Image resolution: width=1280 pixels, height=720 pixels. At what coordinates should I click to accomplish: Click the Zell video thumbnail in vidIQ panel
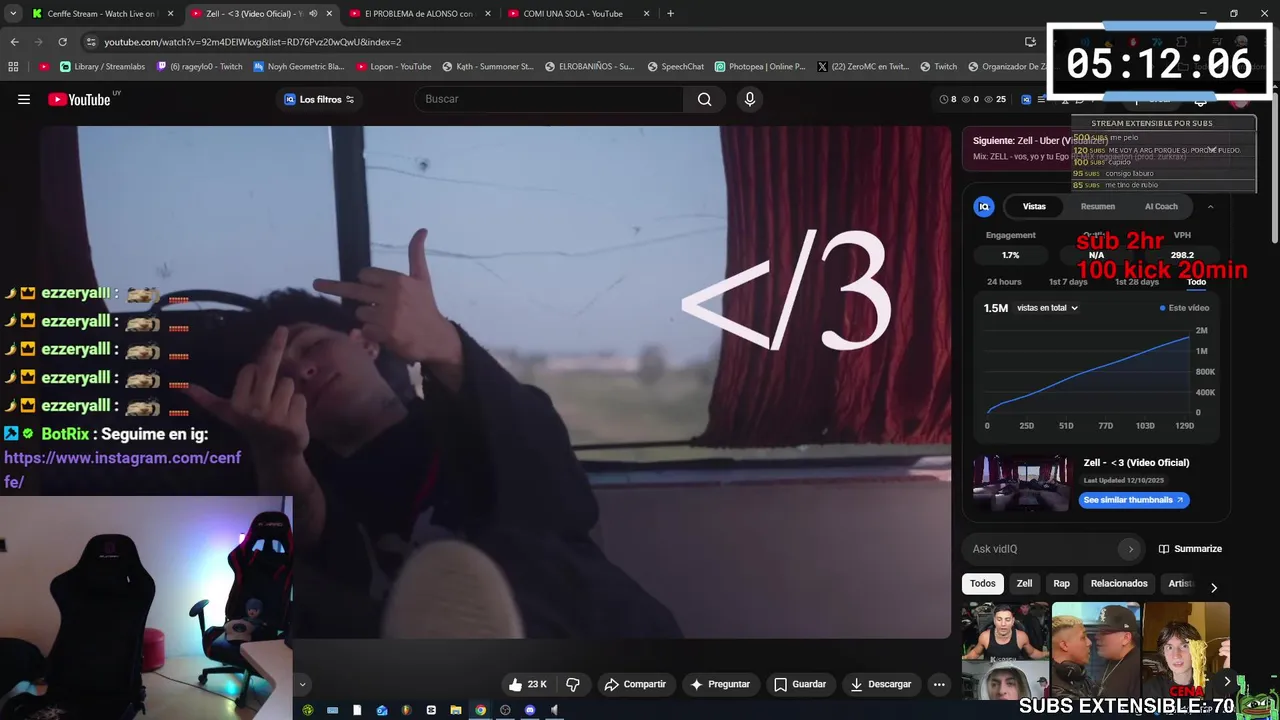pos(1022,483)
